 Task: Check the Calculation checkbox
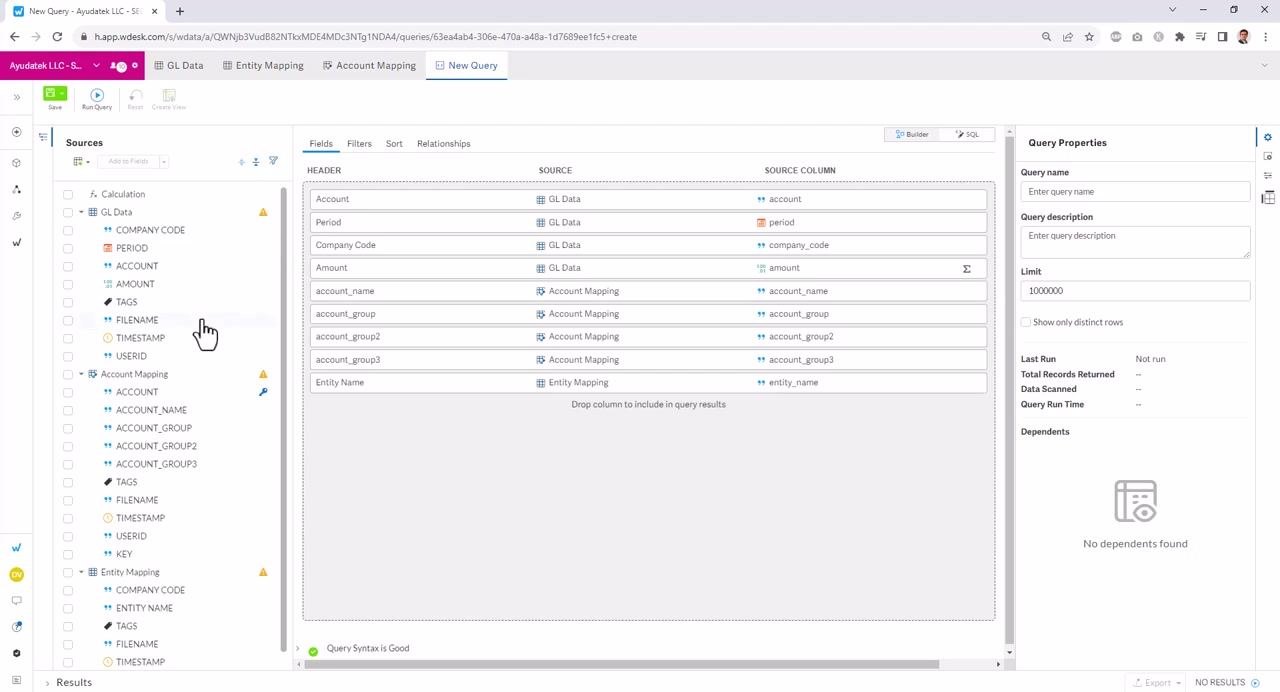tap(68, 194)
